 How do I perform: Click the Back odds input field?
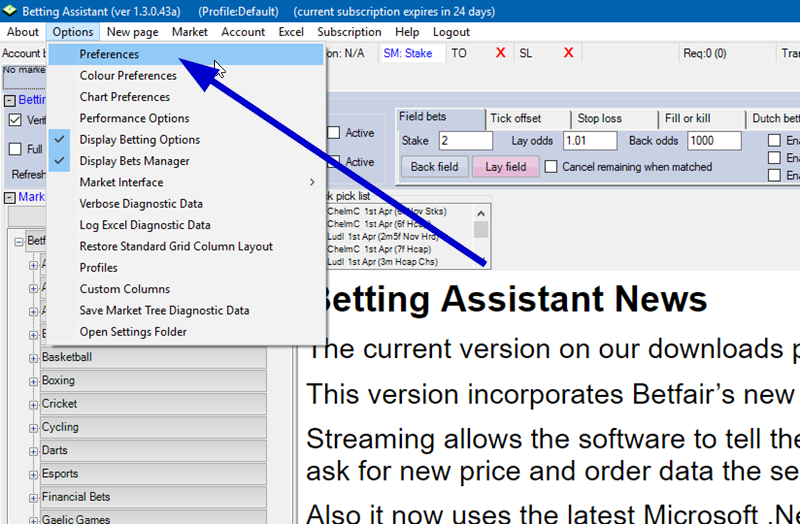tap(714, 141)
